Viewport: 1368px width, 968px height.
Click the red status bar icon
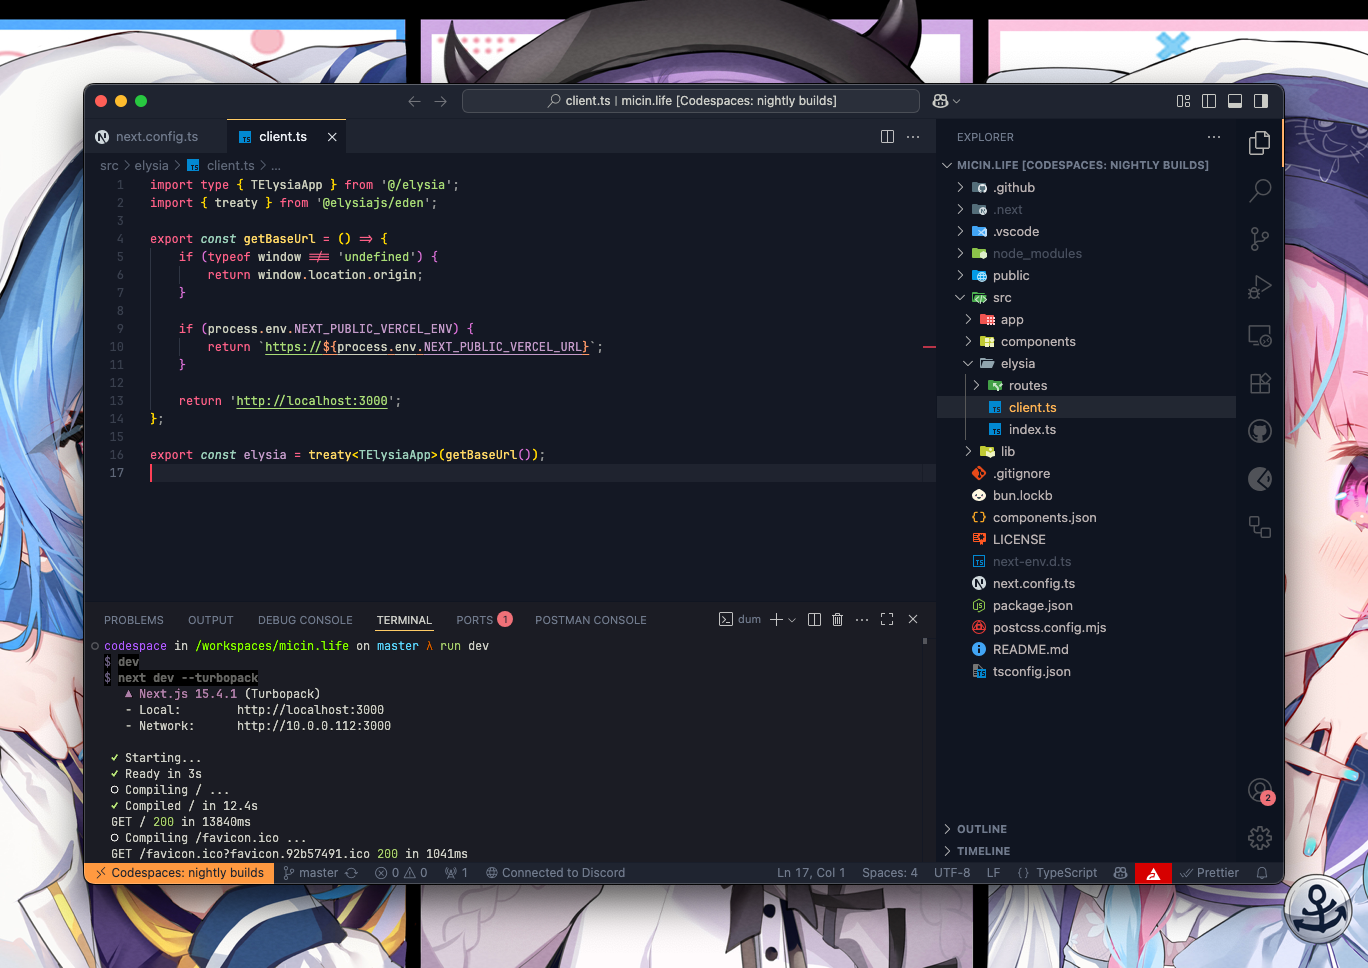1153,873
